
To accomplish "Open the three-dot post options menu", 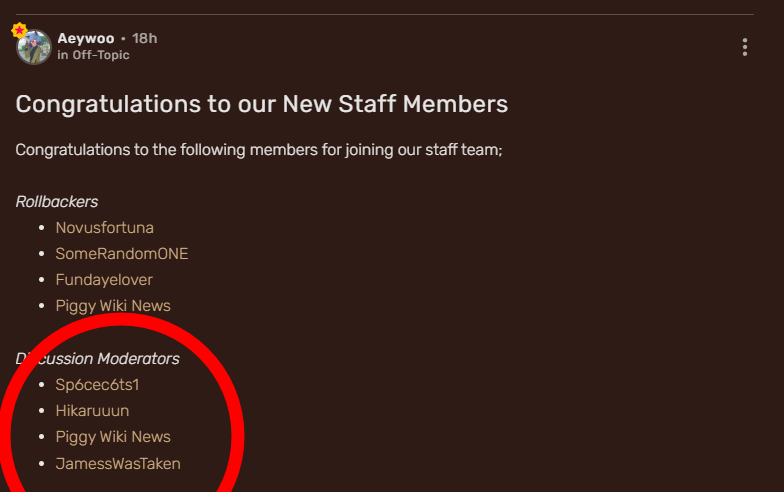I will [x=745, y=47].
